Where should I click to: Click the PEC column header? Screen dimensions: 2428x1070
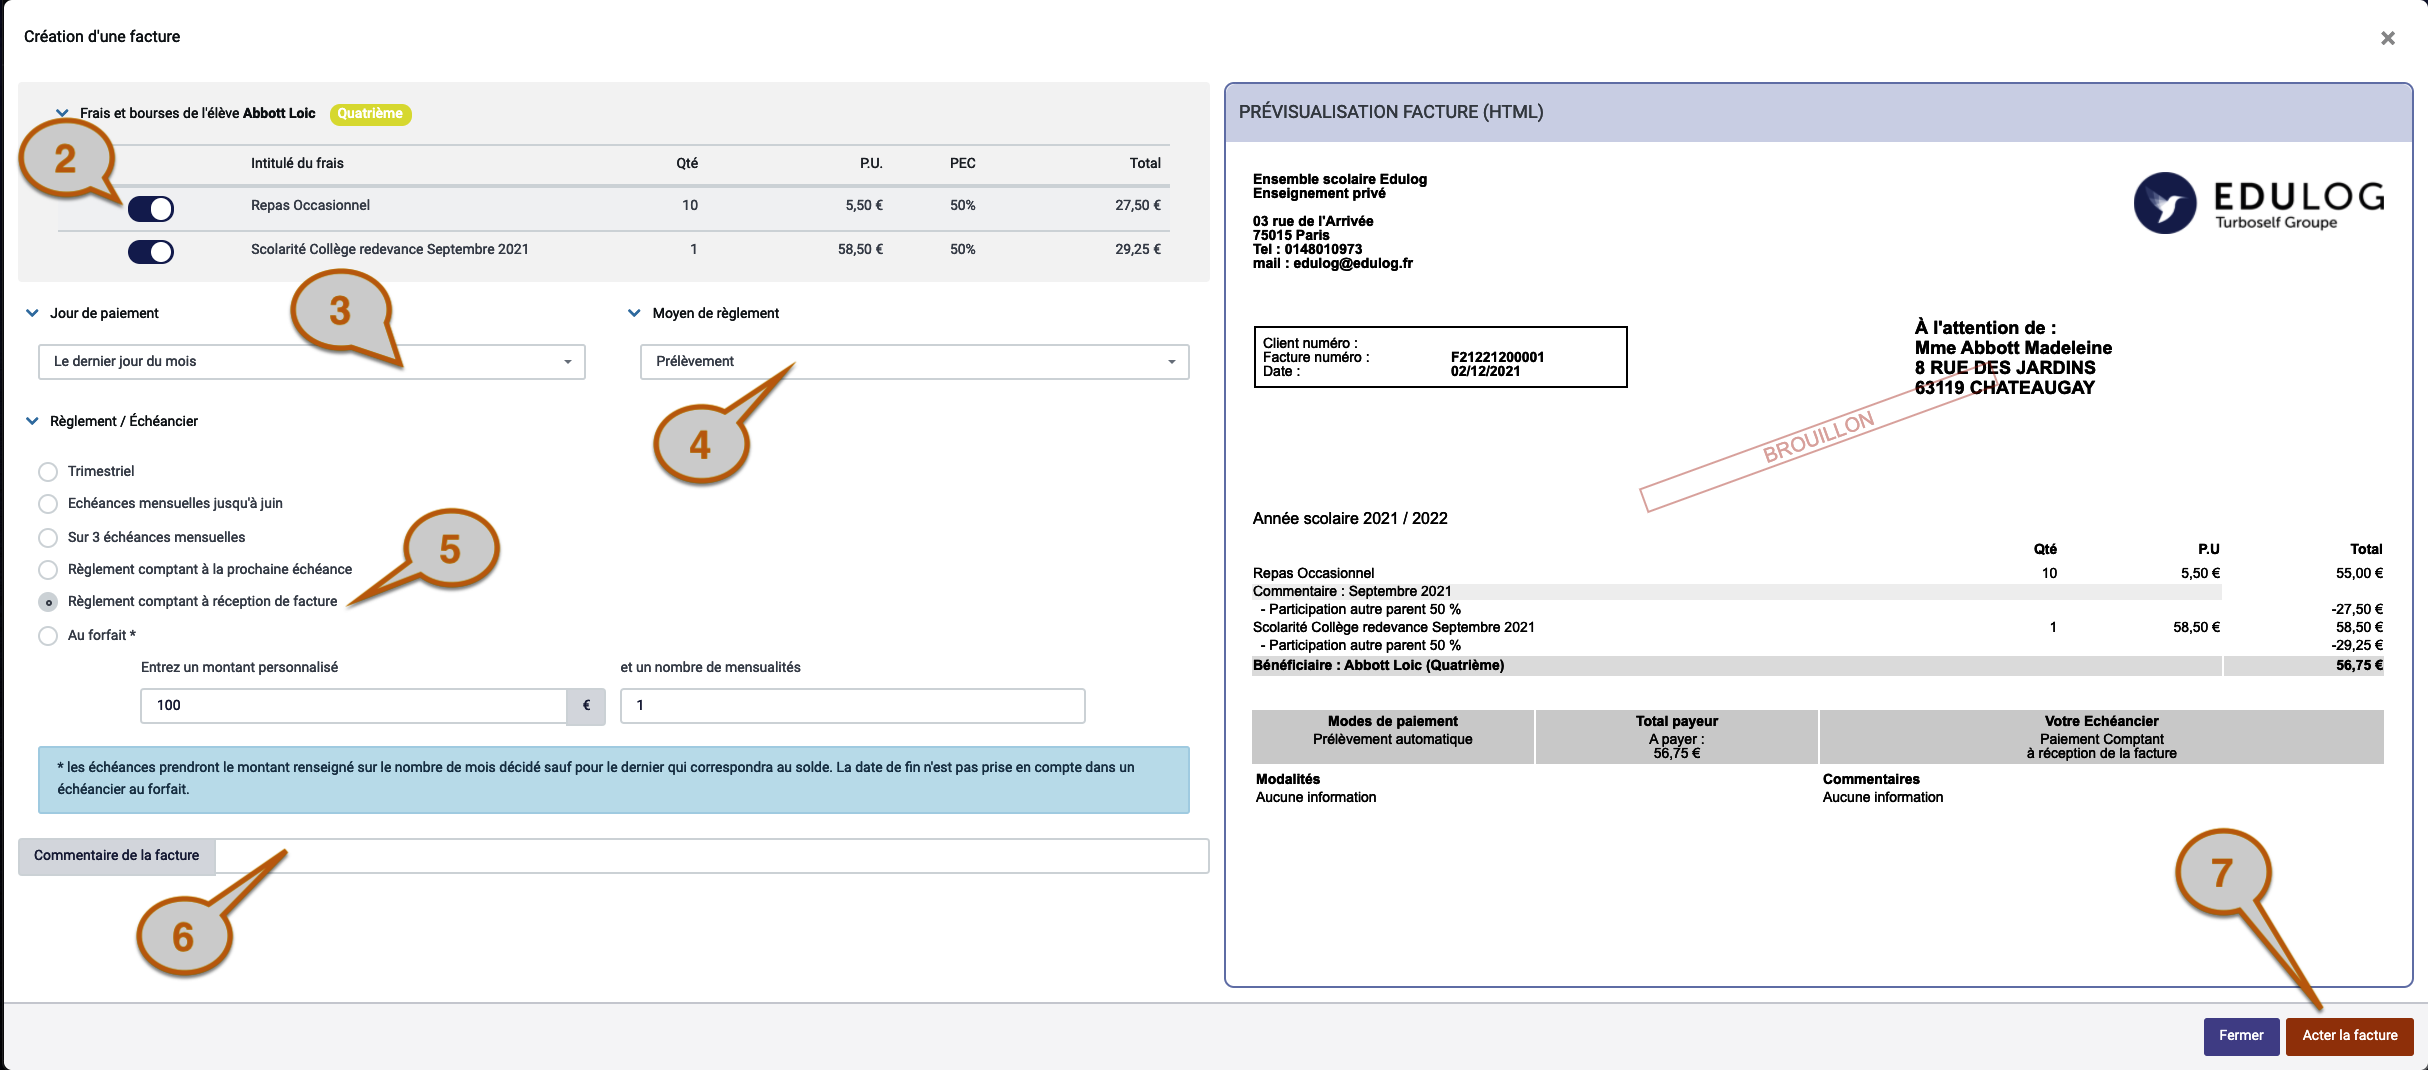(962, 163)
